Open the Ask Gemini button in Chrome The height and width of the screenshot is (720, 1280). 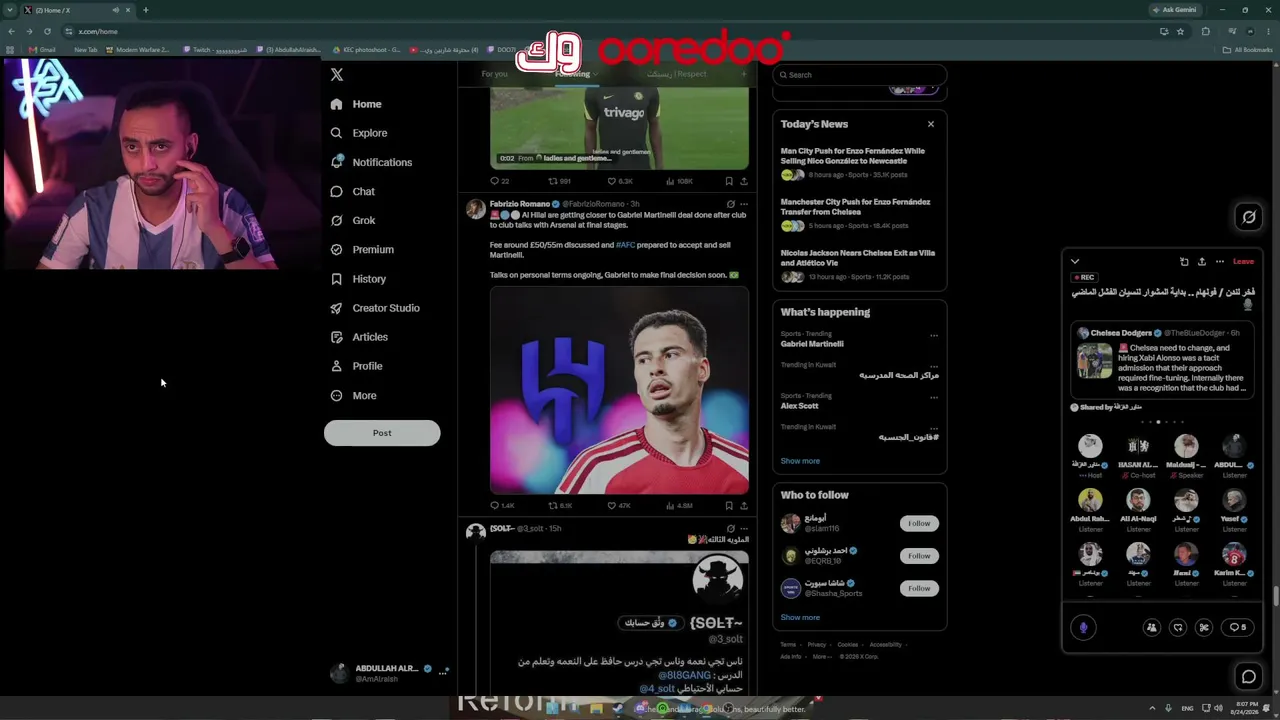[1174, 10]
